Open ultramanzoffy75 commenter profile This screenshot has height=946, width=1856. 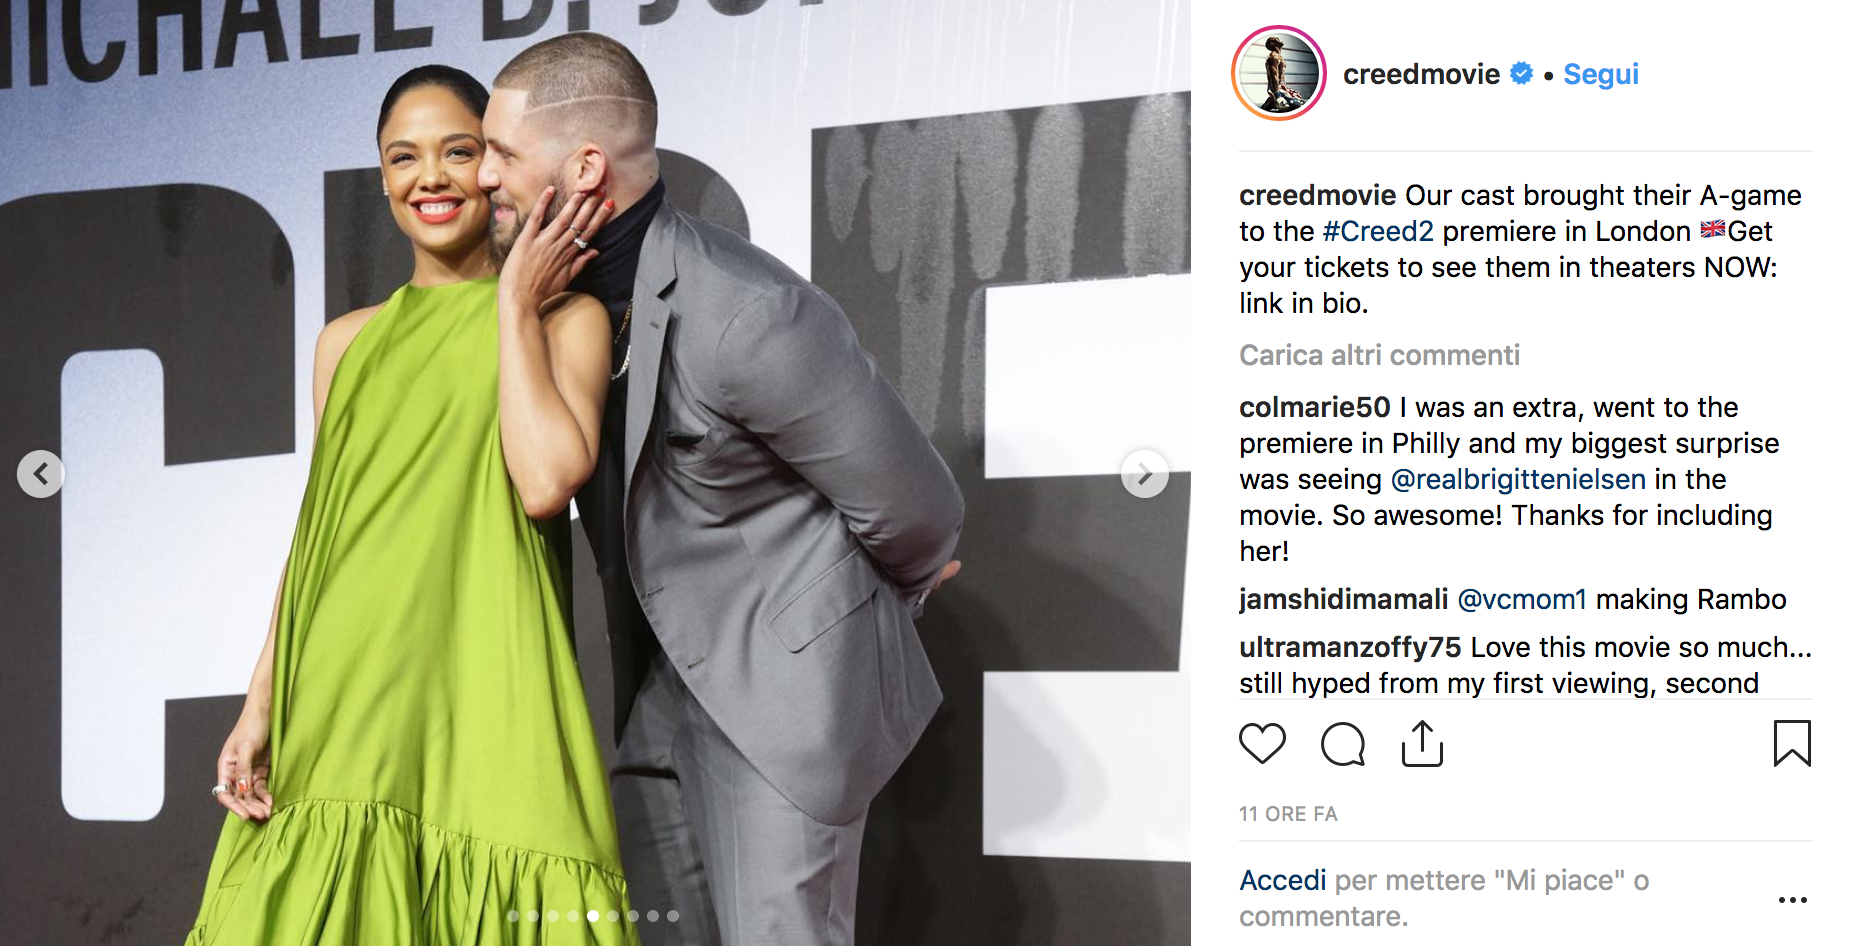1350,647
